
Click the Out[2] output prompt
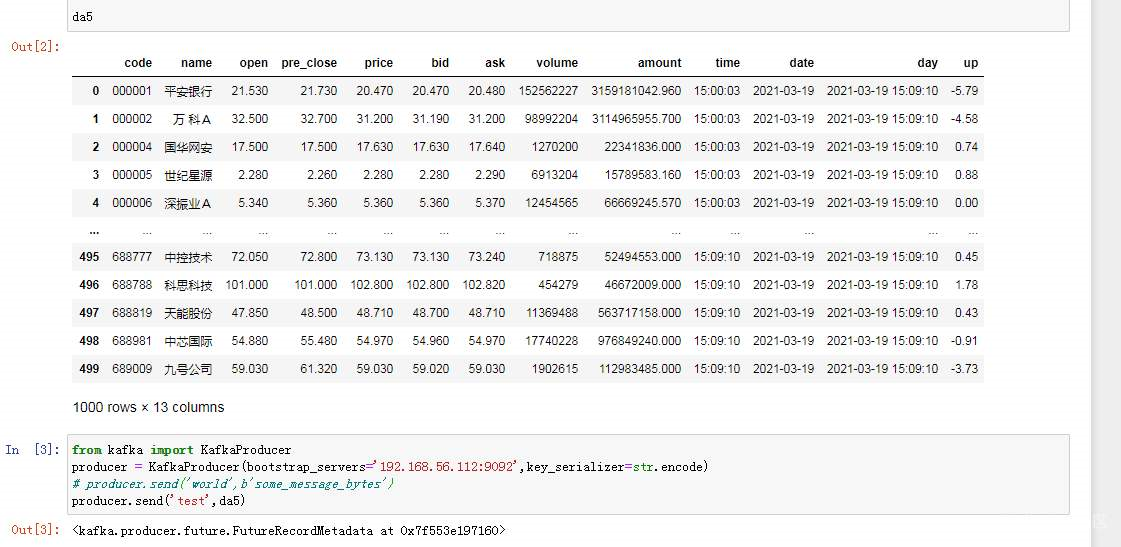[35, 46]
